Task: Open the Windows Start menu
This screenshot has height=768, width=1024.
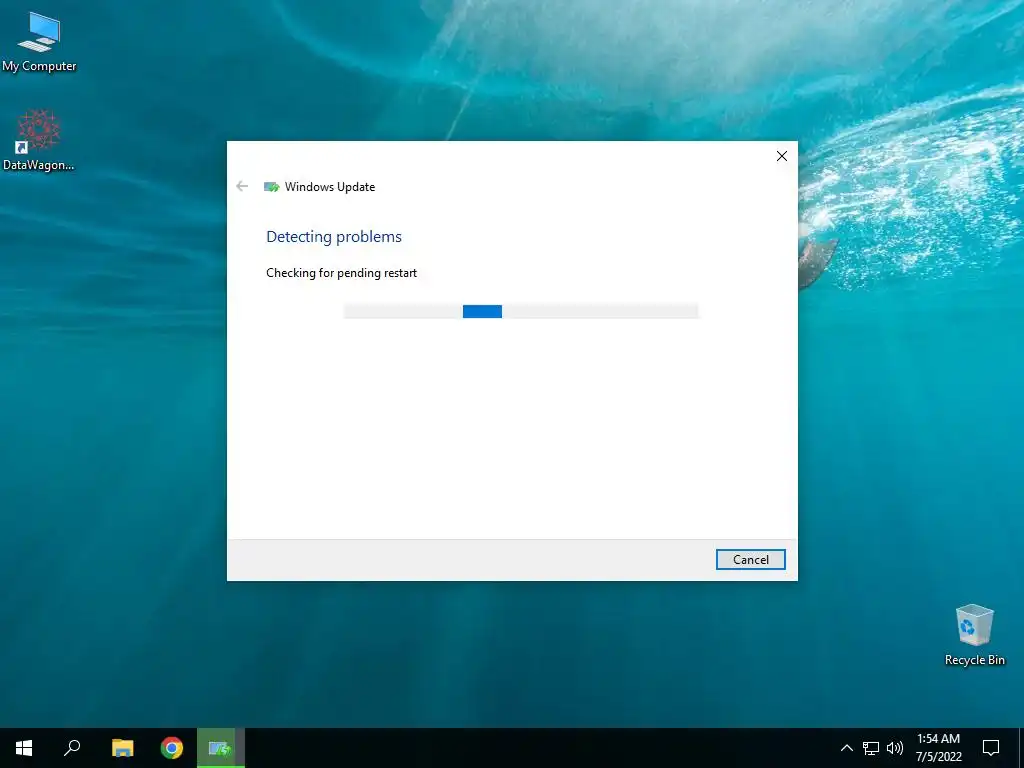Action: point(24,748)
